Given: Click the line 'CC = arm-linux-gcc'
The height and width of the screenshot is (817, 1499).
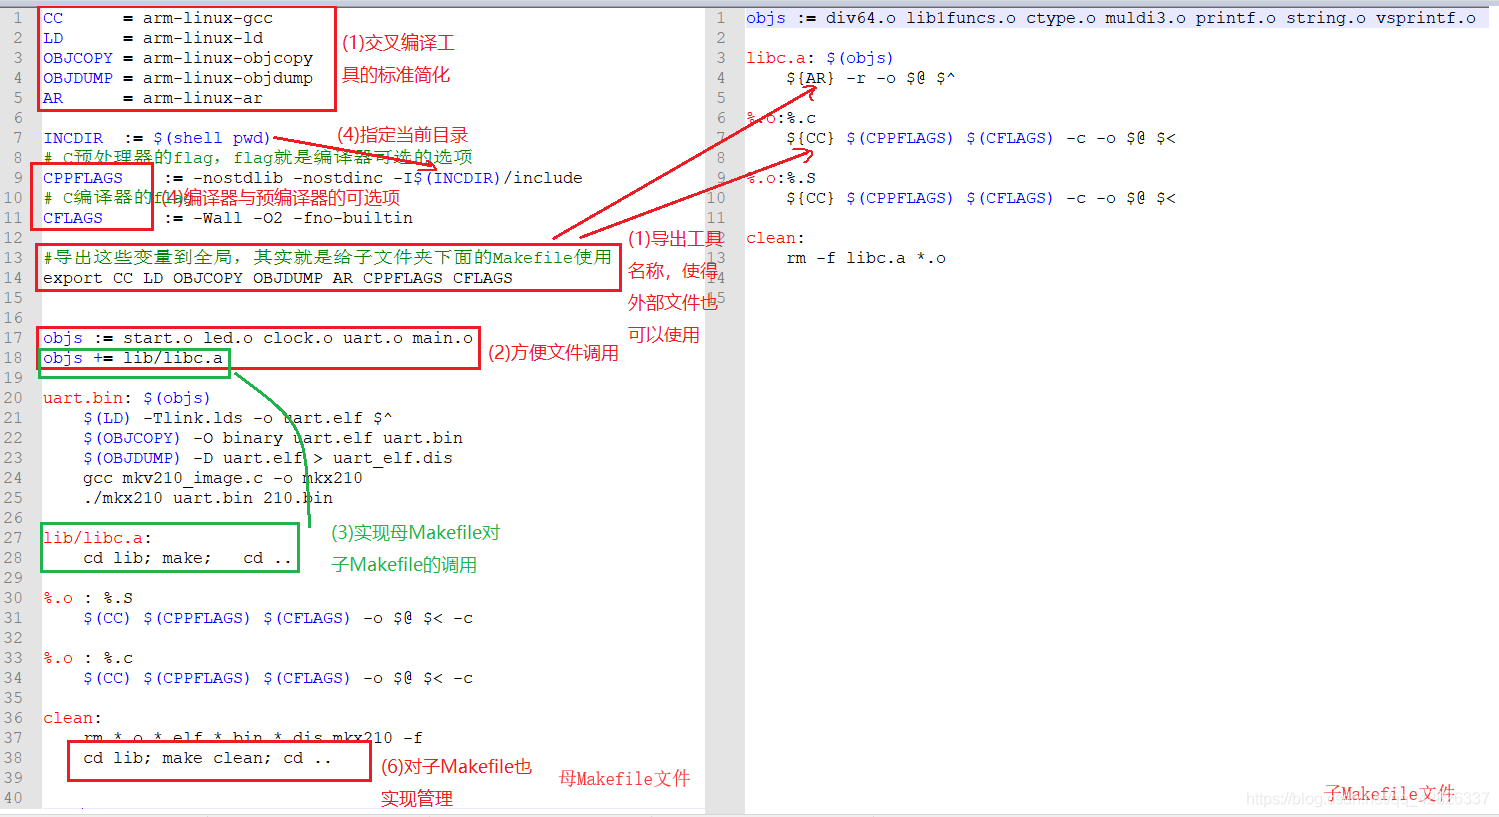Looking at the screenshot, I should (158, 18).
